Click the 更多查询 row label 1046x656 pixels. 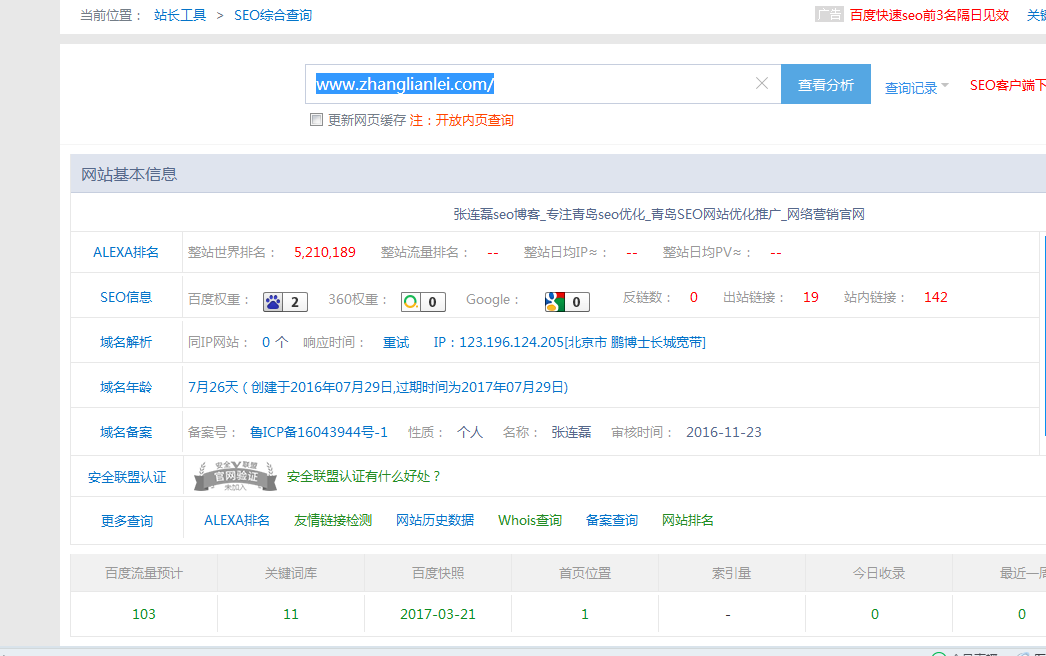(x=127, y=521)
